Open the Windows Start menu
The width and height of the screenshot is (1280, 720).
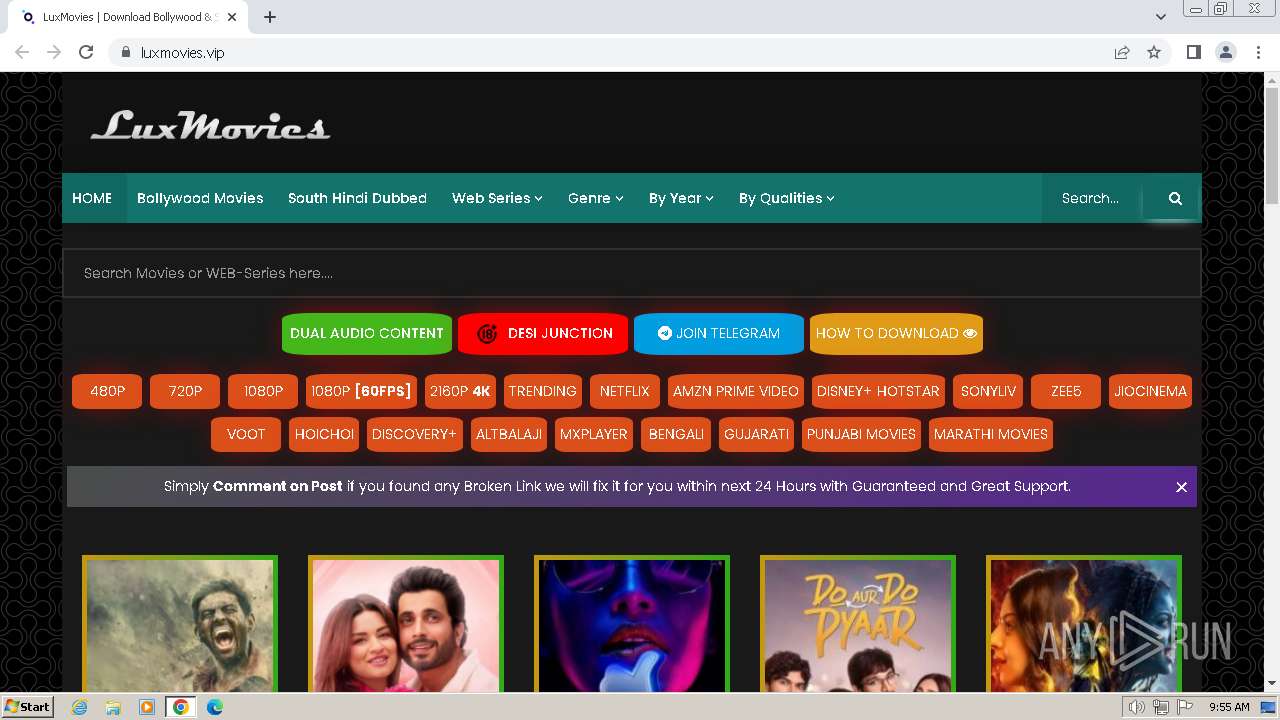click(28, 707)
